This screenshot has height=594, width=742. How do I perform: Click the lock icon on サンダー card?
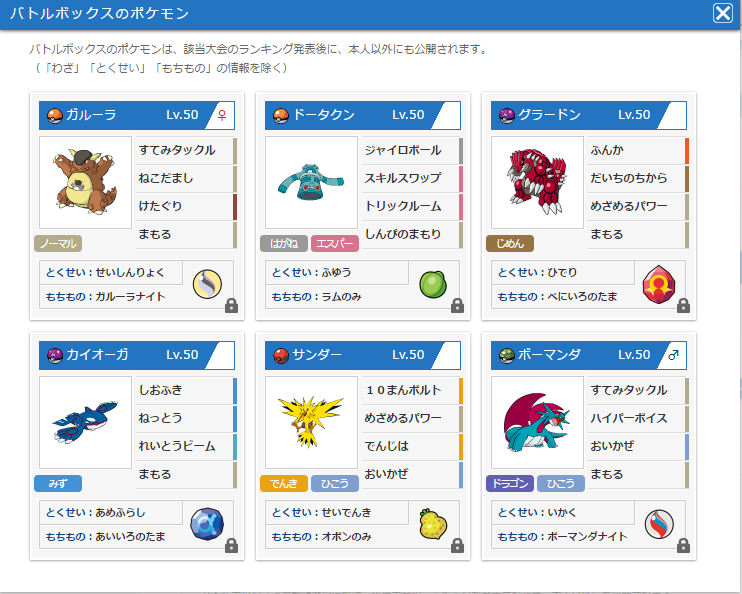(457, 545)
